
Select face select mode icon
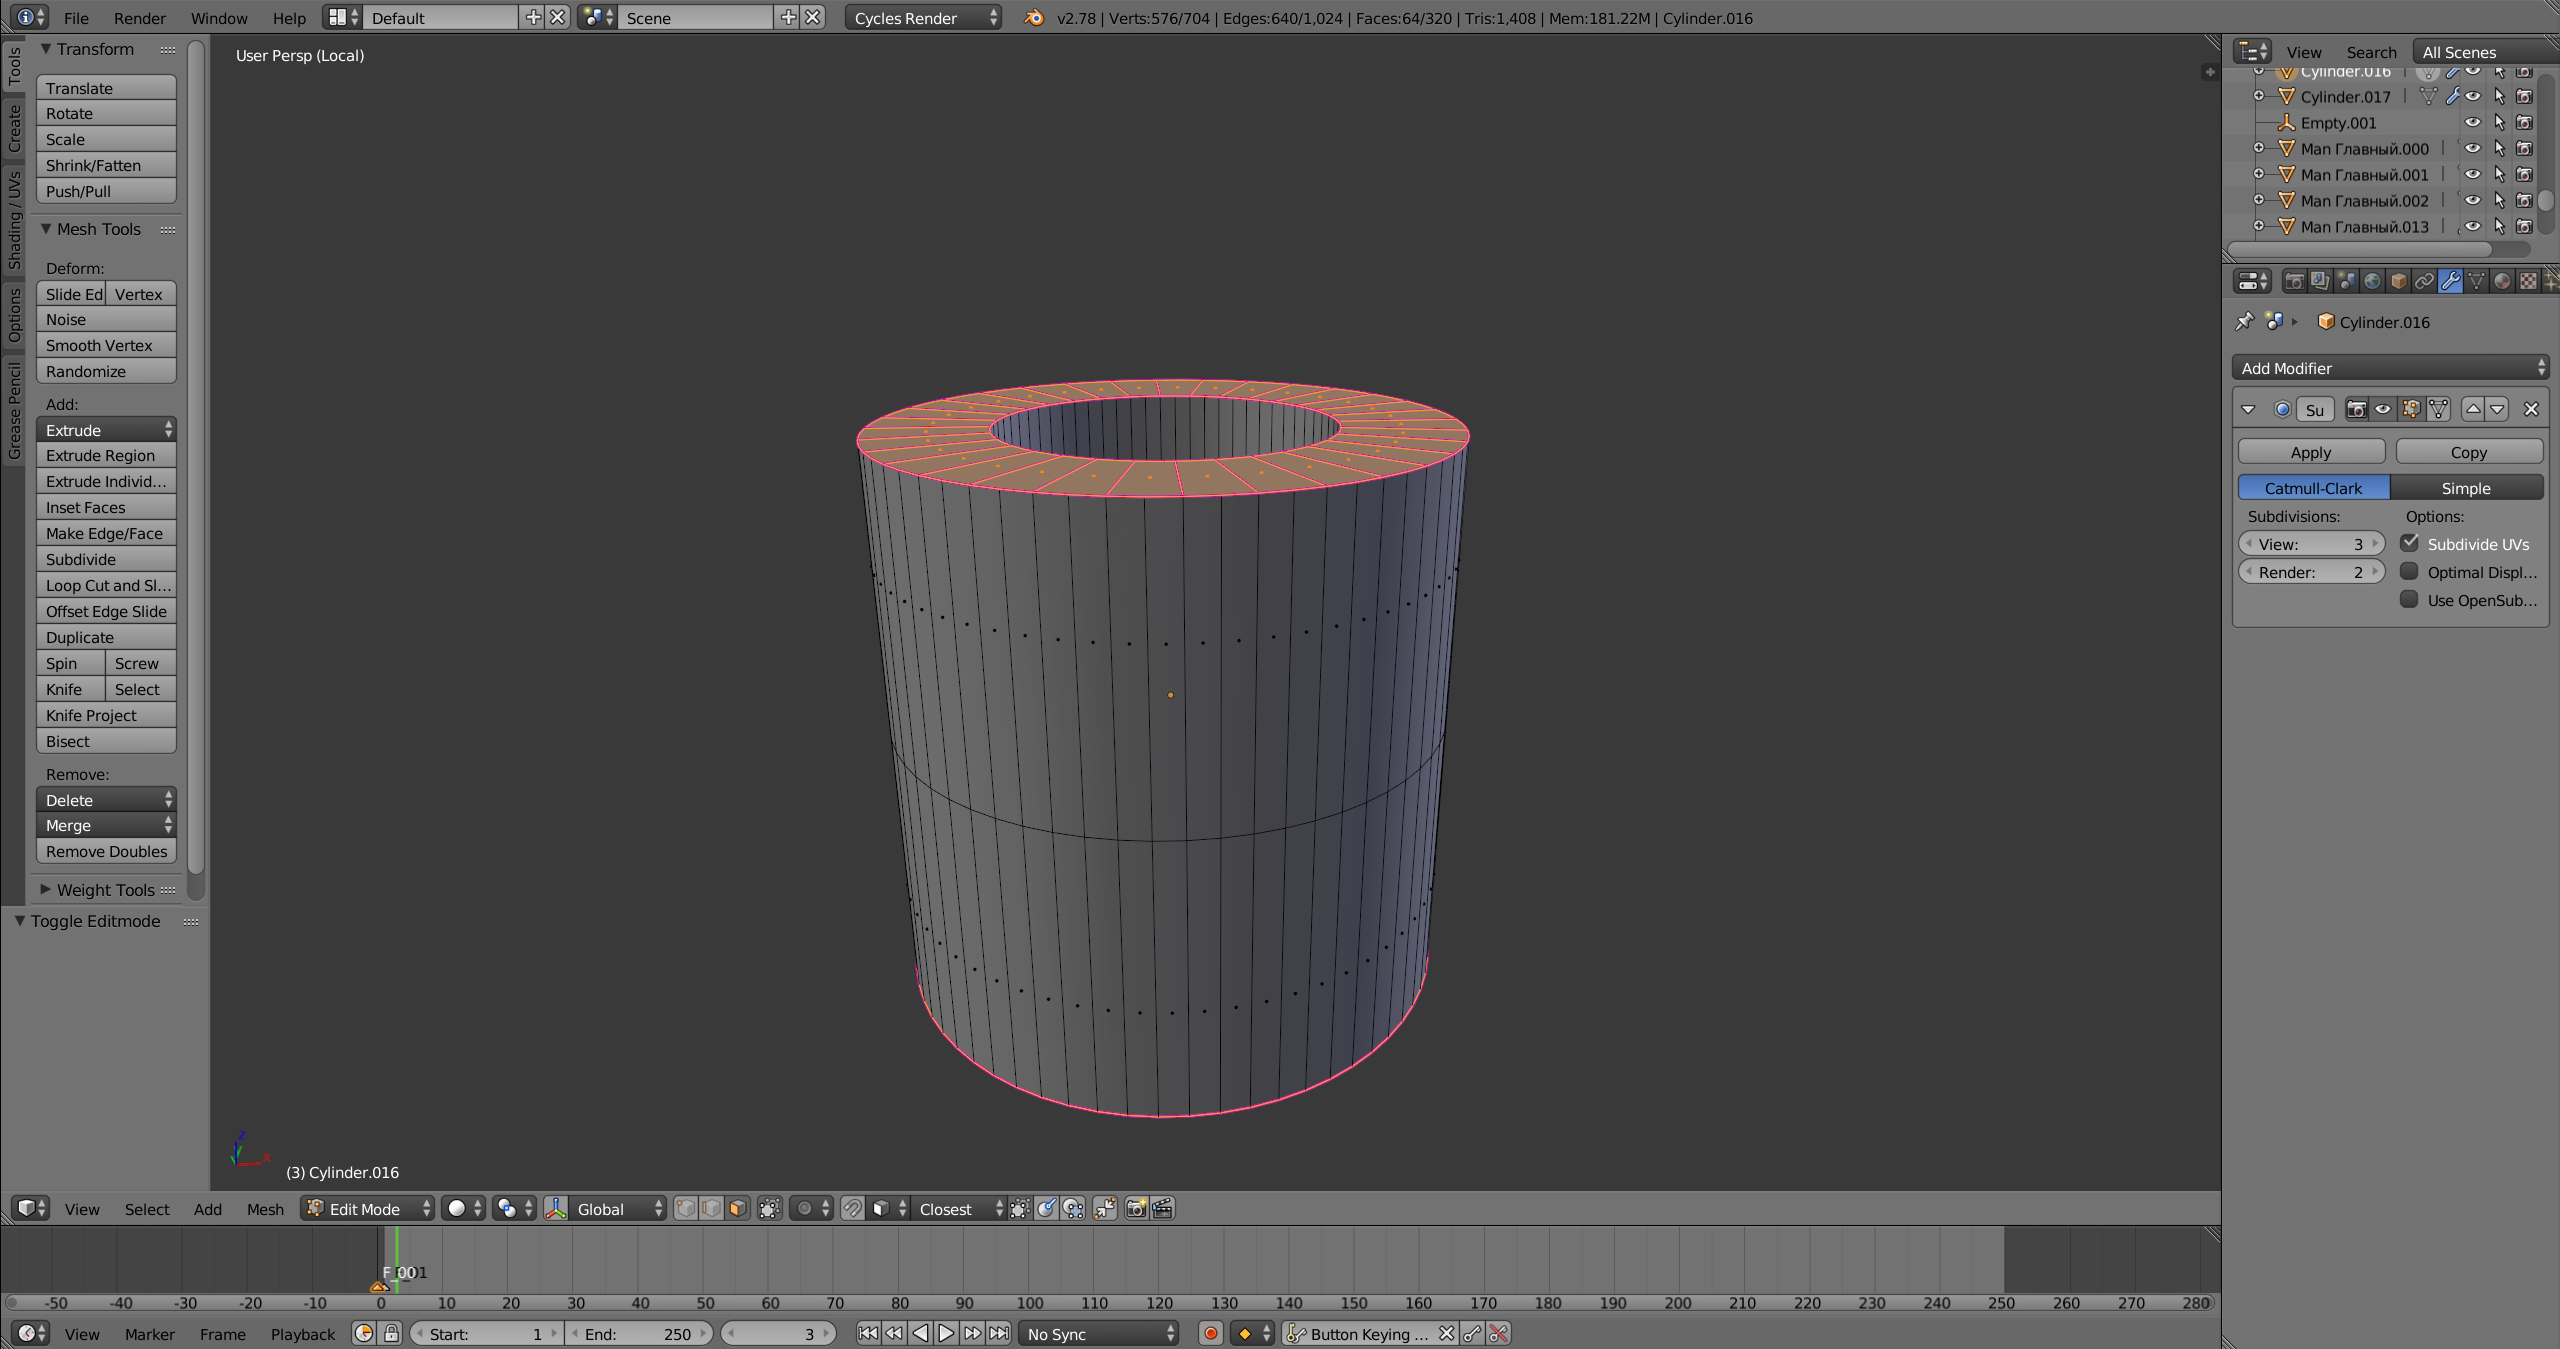[x=737, y=1208]
